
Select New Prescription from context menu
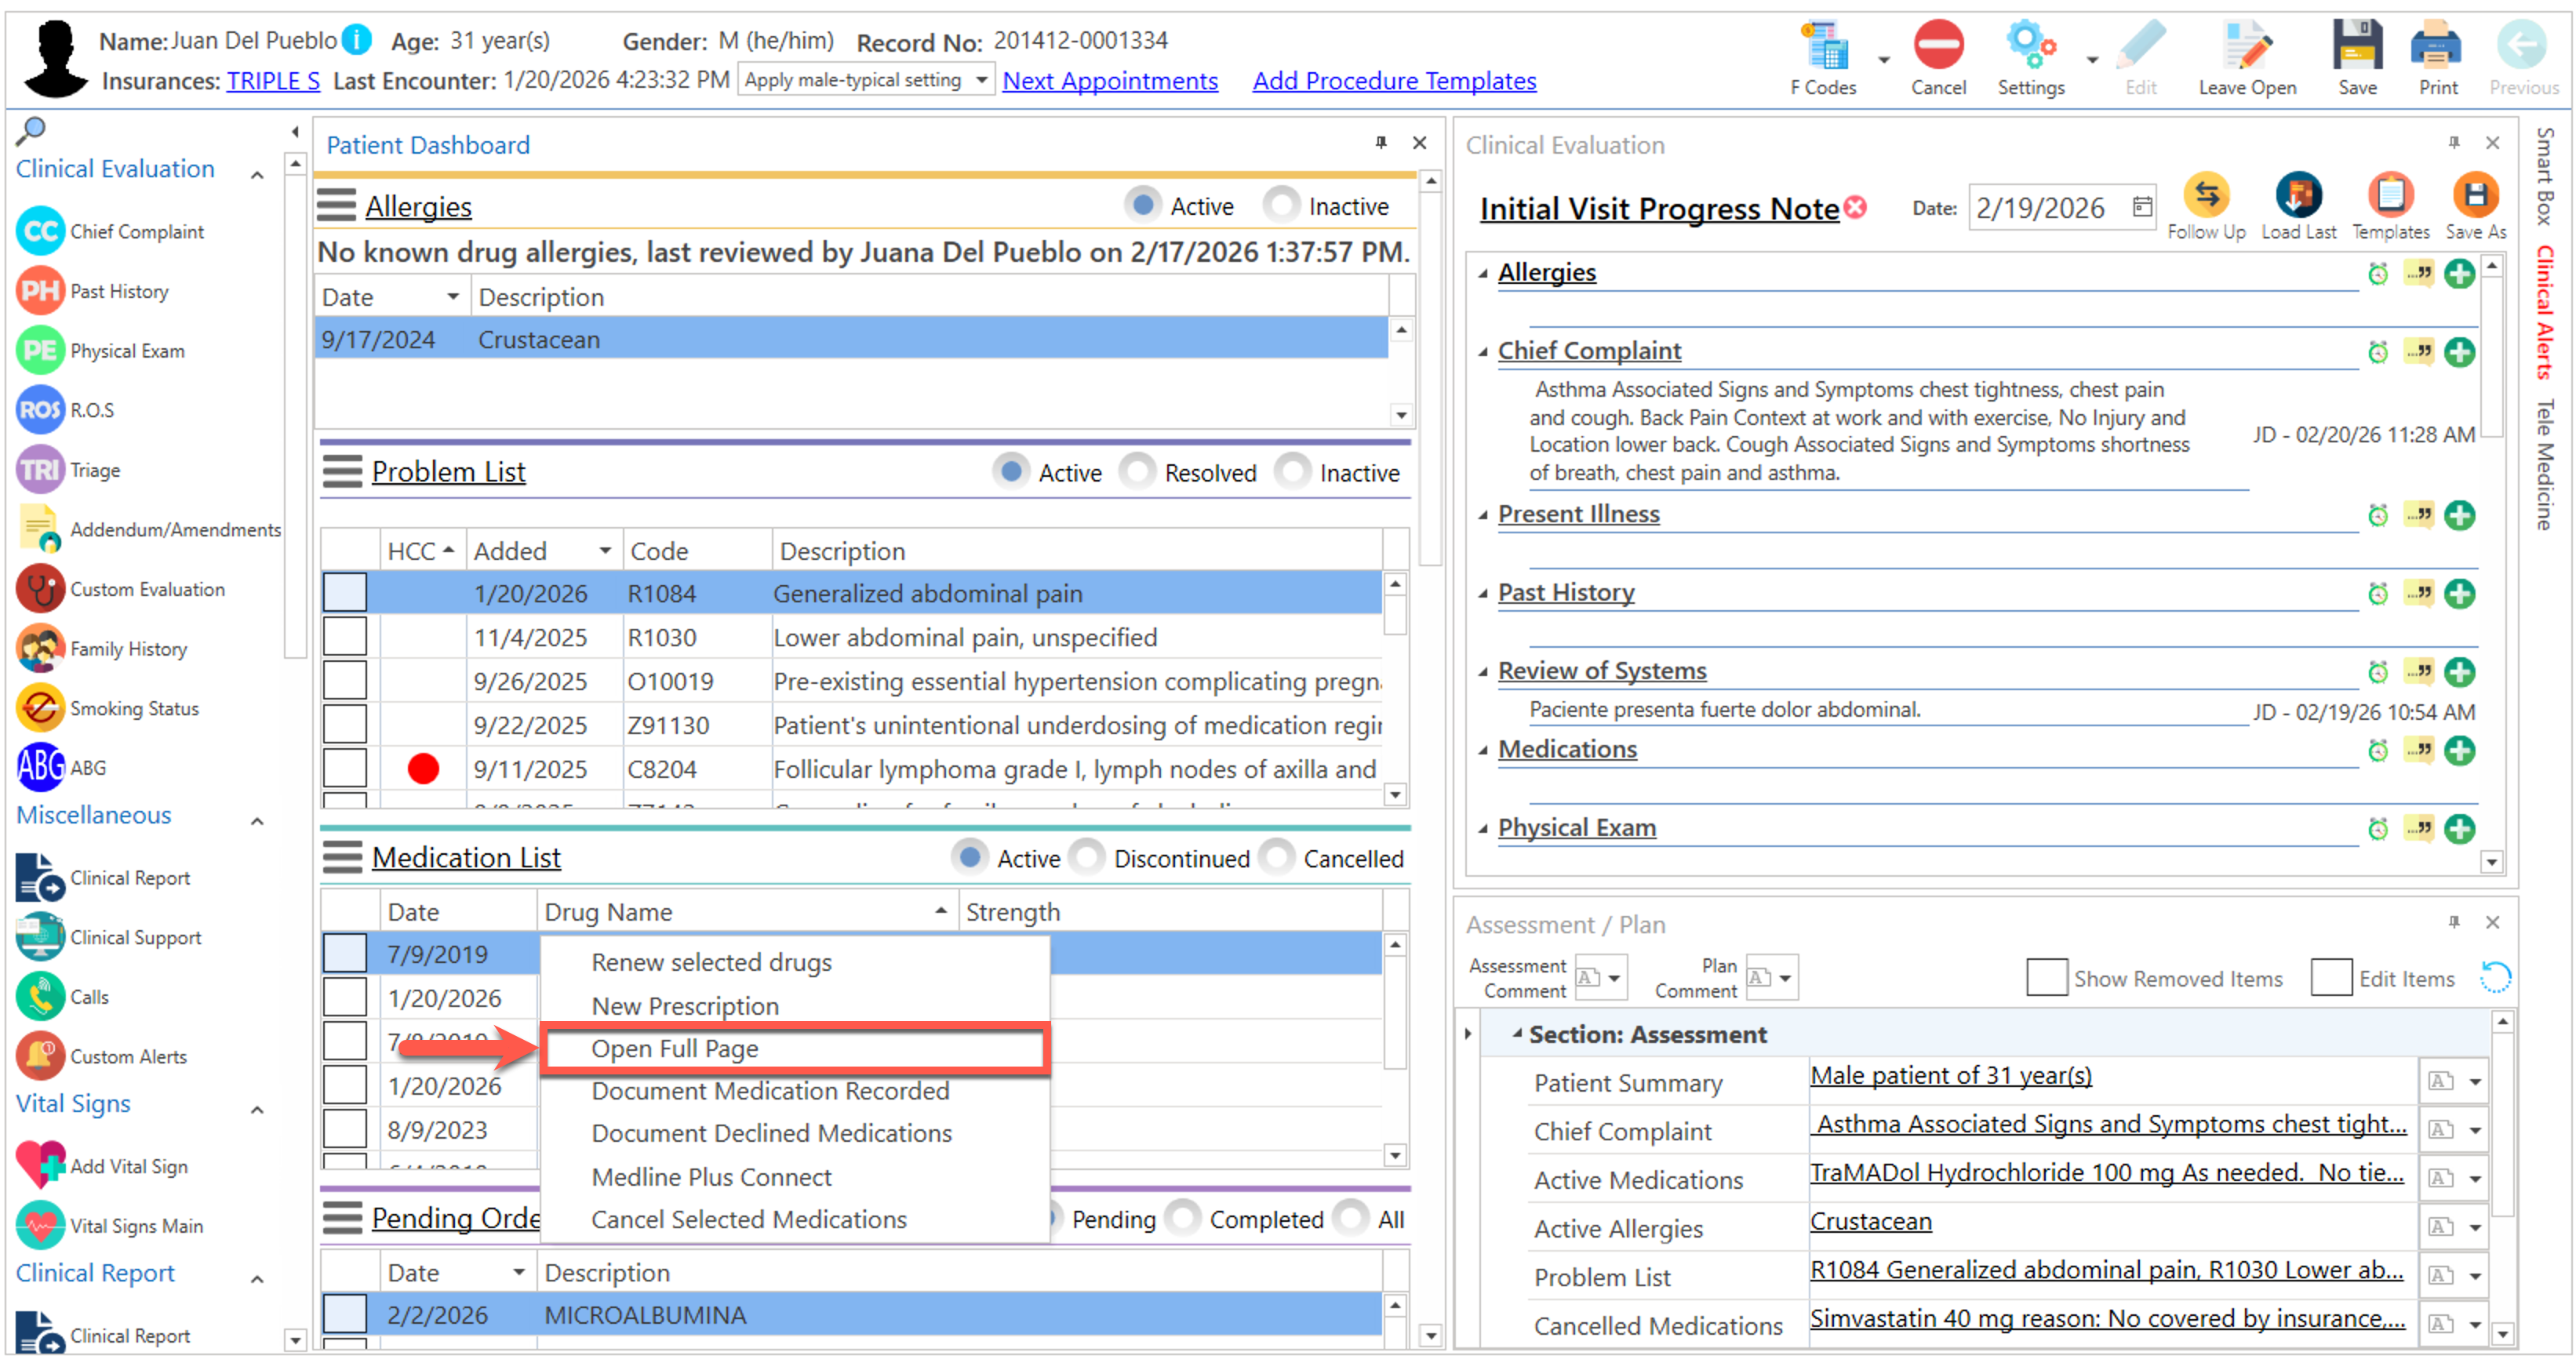pos(685,1006)
